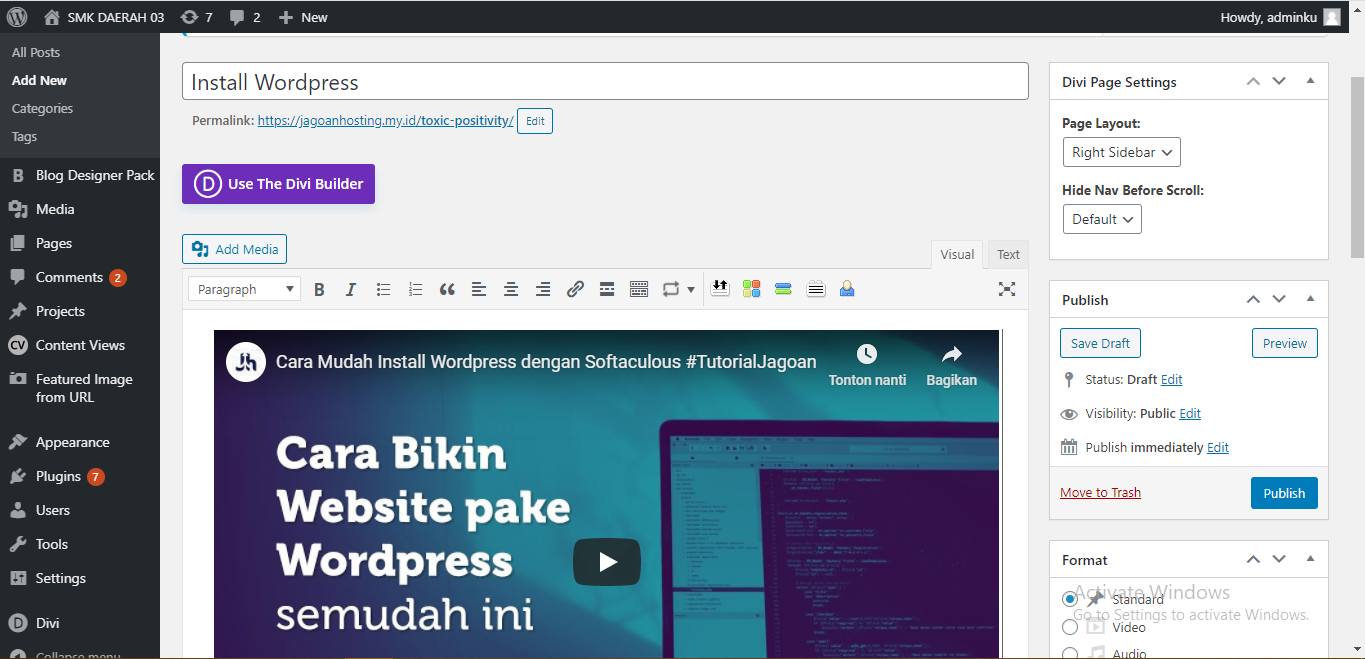
Task: Click the permalink Edit button
Action: [x=535, y=121]
